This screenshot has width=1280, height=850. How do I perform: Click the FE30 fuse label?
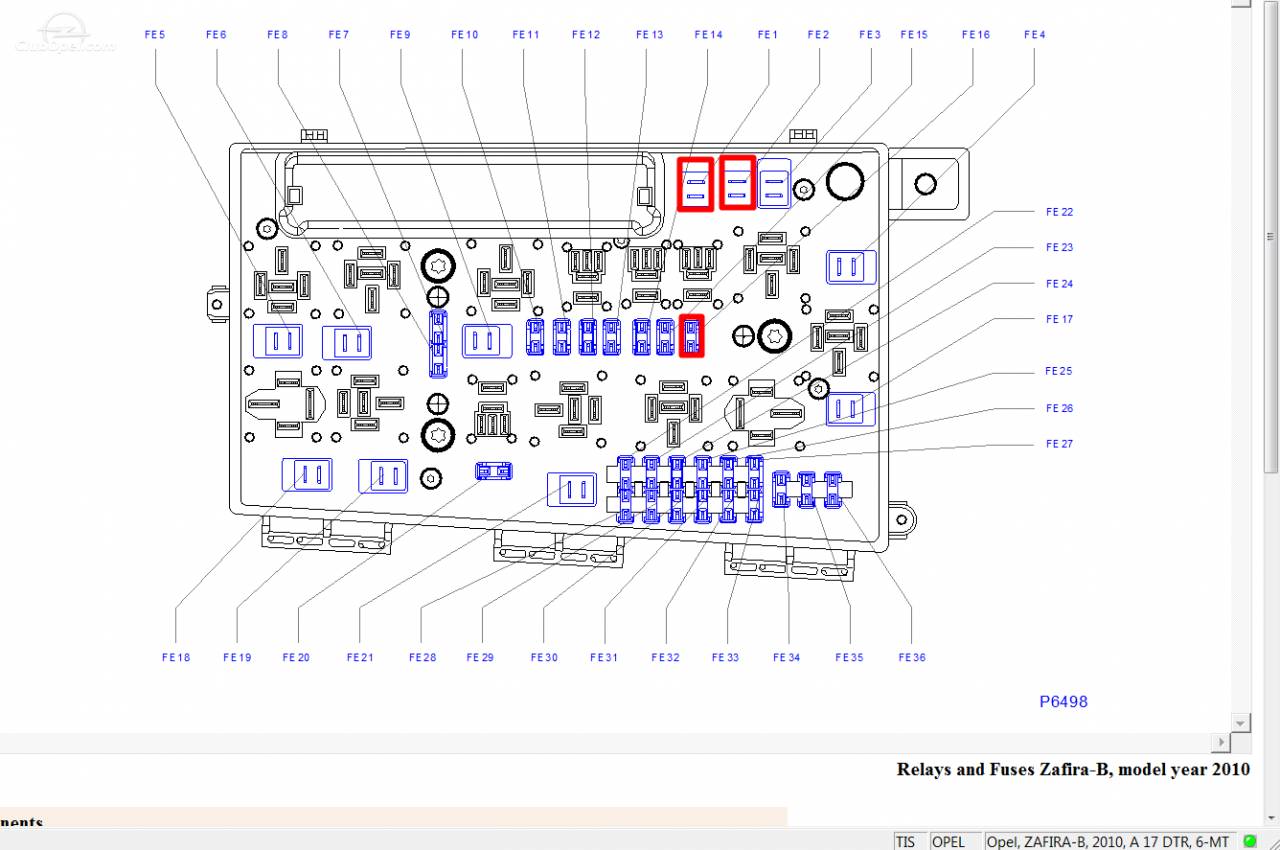point(544,658)
